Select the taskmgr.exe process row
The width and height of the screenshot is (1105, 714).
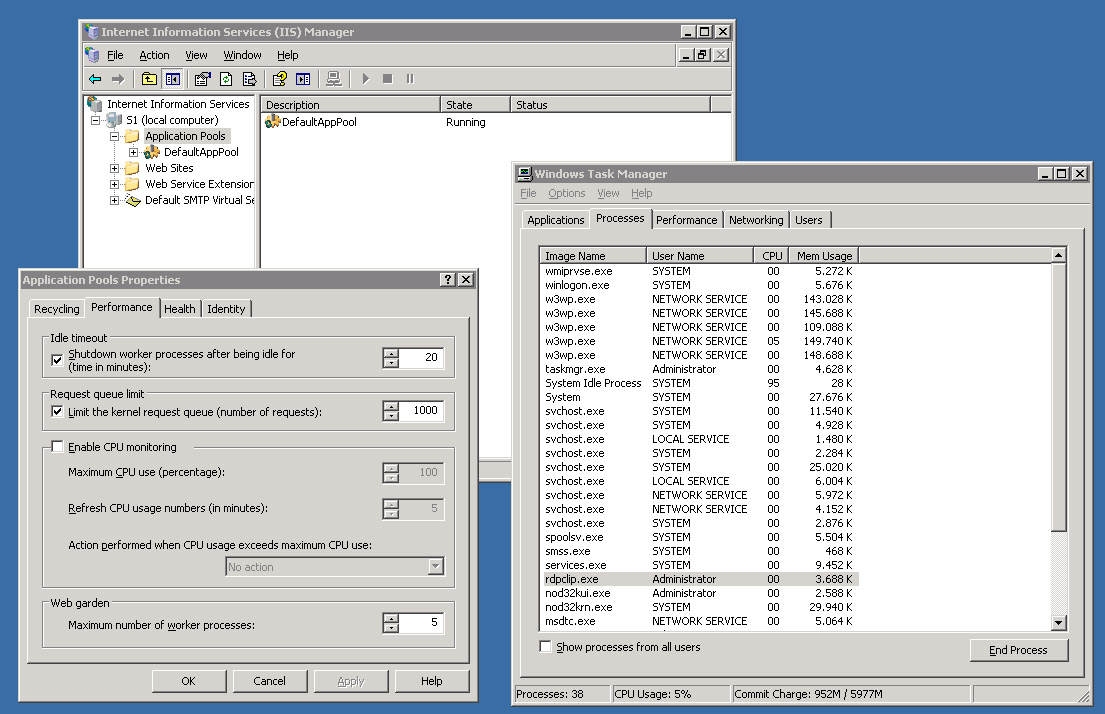pos(700,369)
